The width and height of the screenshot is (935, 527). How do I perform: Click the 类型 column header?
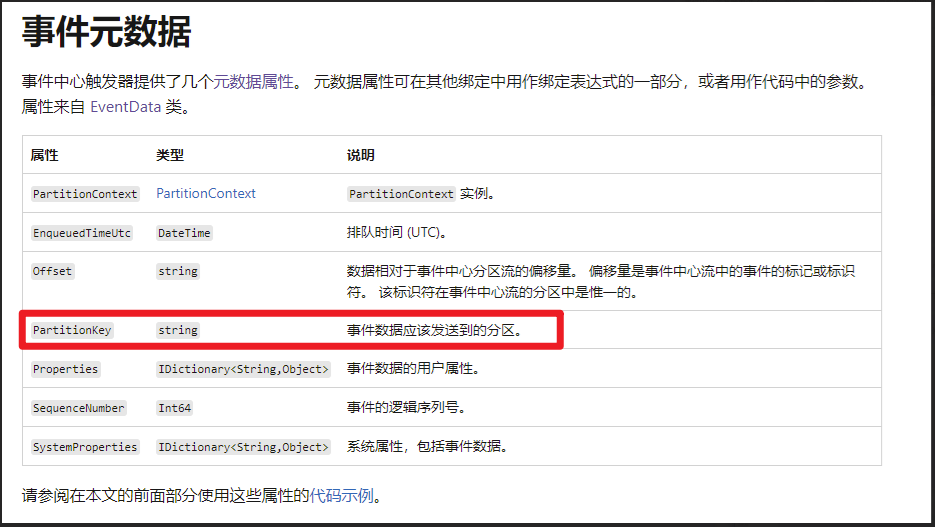point(170,156)
